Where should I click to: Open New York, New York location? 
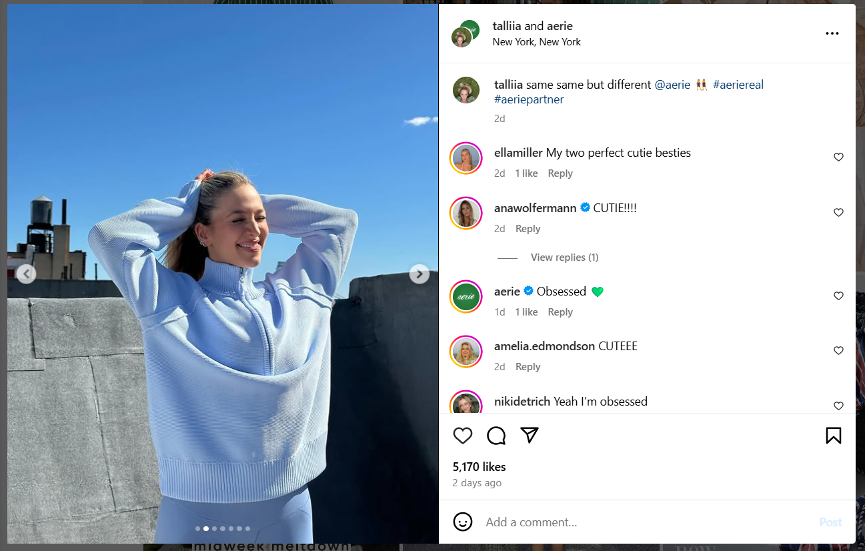pos(536,42)
